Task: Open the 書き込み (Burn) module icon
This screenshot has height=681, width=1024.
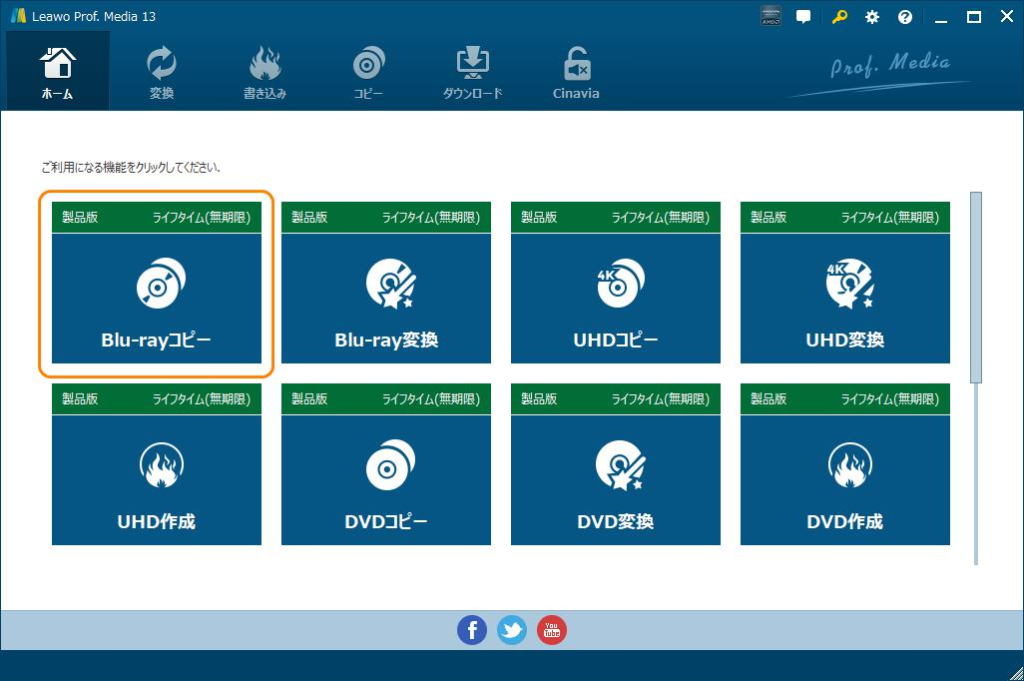Action: (x=265, y=70)
